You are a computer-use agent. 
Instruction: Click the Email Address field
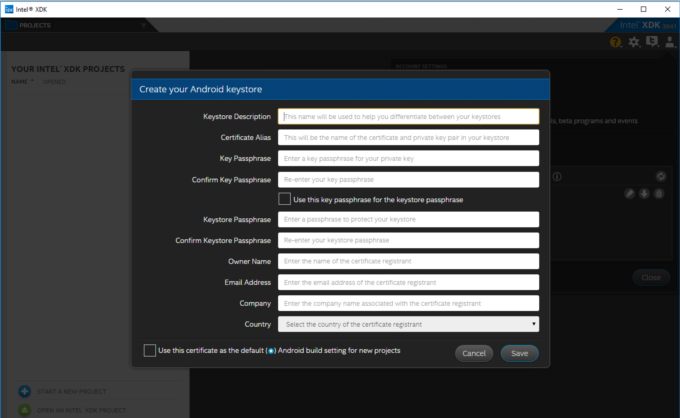tap(409, 282)
